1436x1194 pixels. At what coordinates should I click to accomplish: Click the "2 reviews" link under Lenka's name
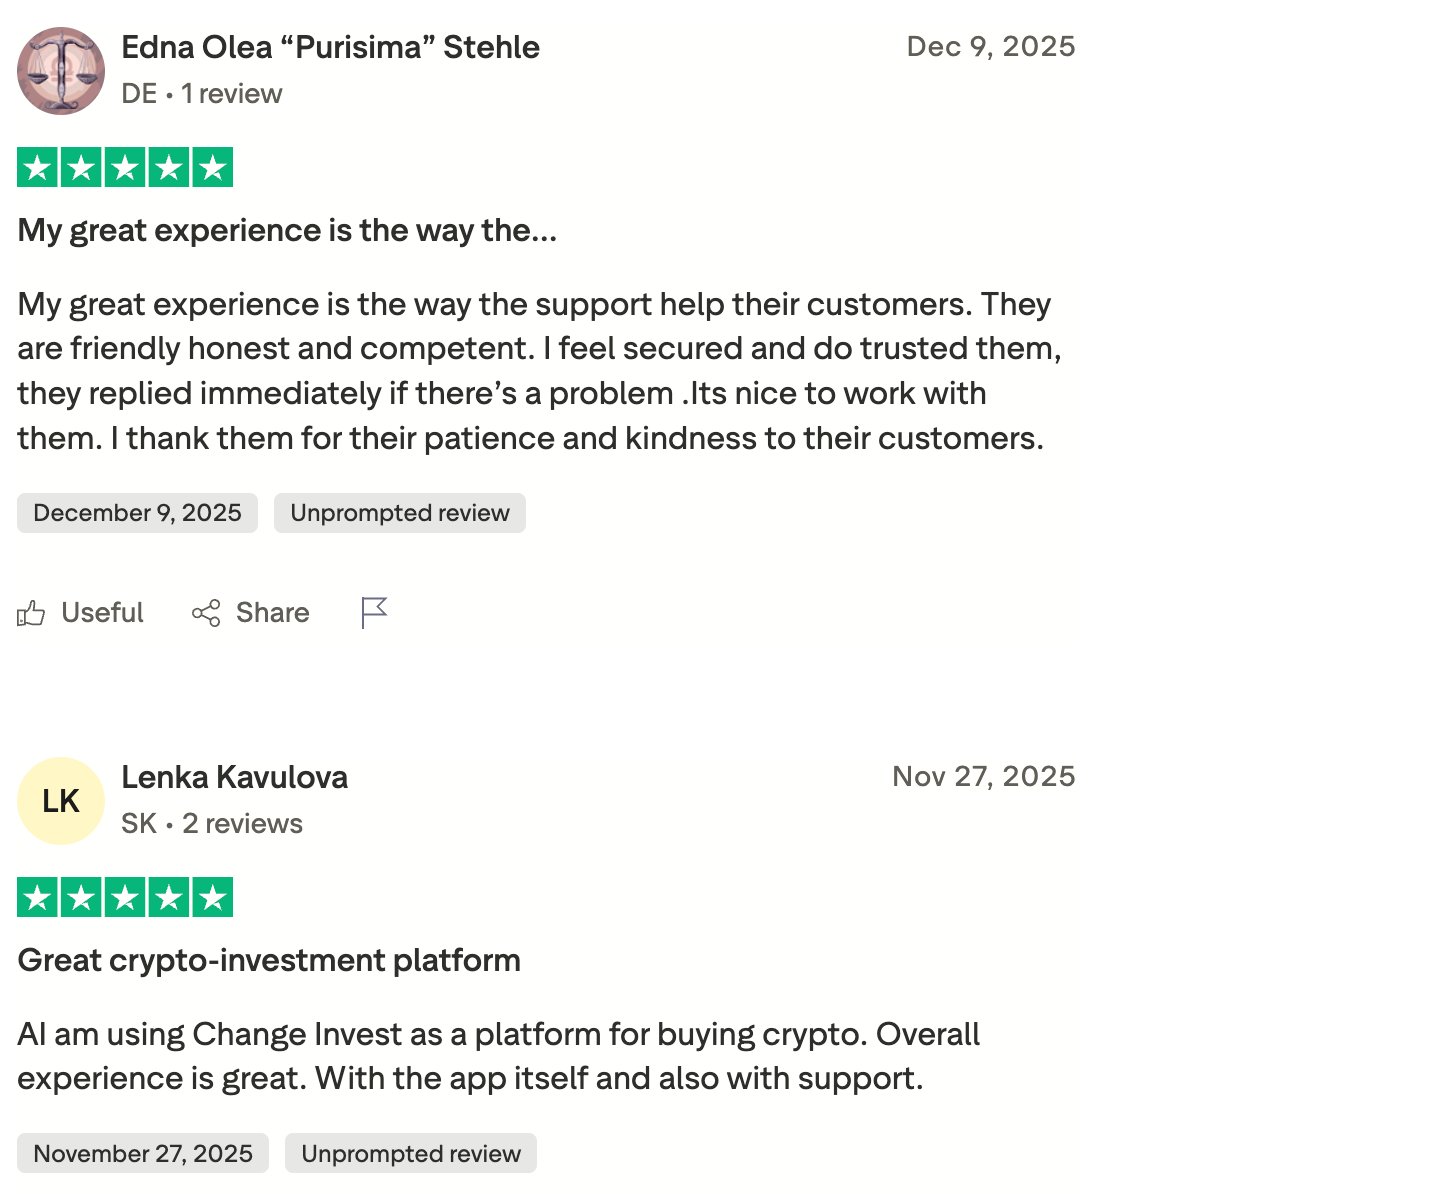click(x=242, y=823)
